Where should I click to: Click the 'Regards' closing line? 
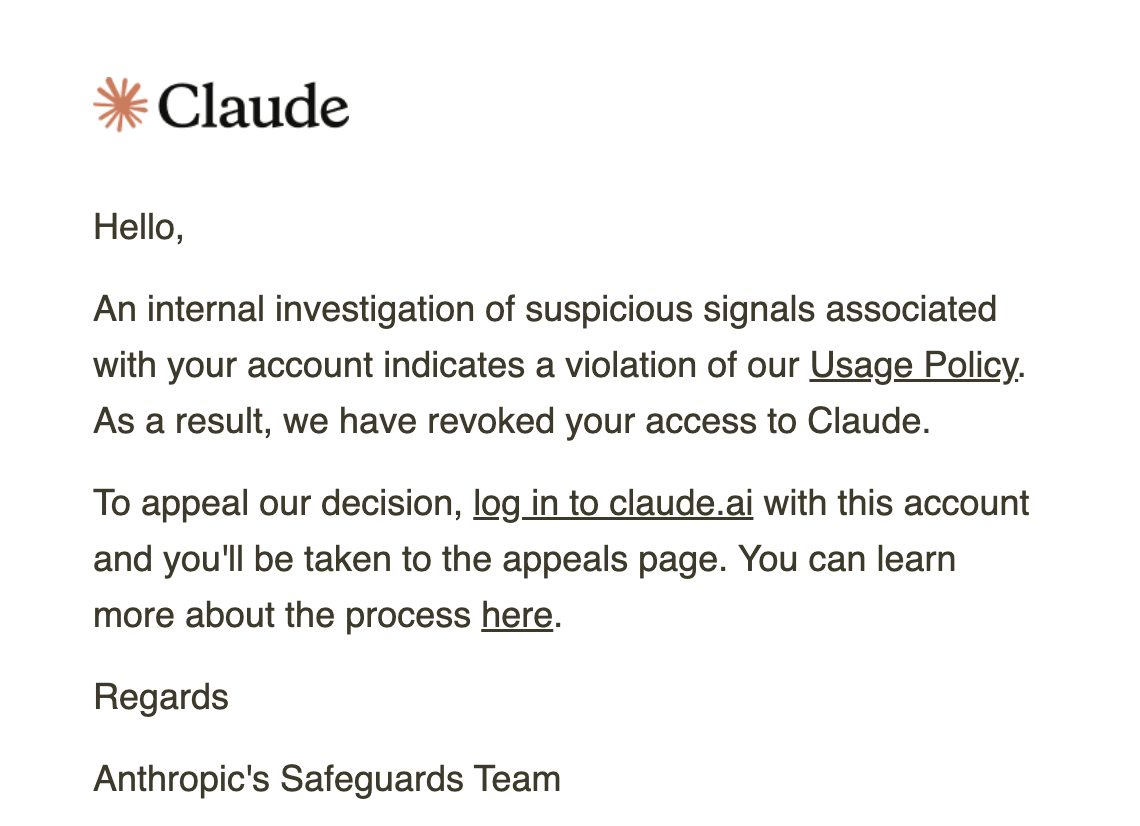[161, 697]
